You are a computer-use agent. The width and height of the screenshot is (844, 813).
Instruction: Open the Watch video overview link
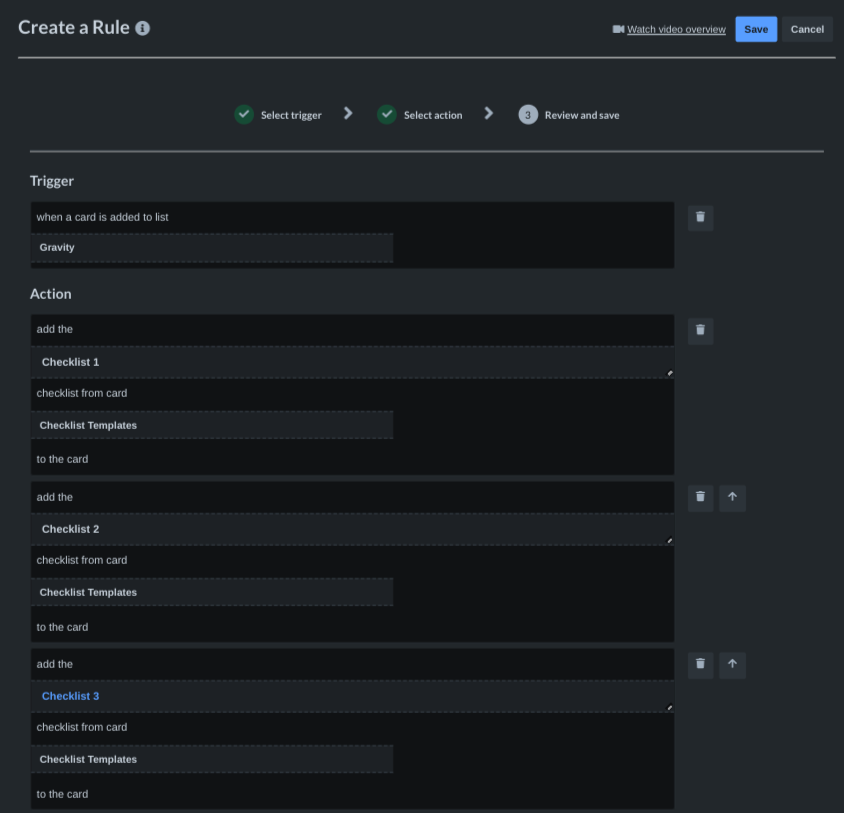point(676,30)
